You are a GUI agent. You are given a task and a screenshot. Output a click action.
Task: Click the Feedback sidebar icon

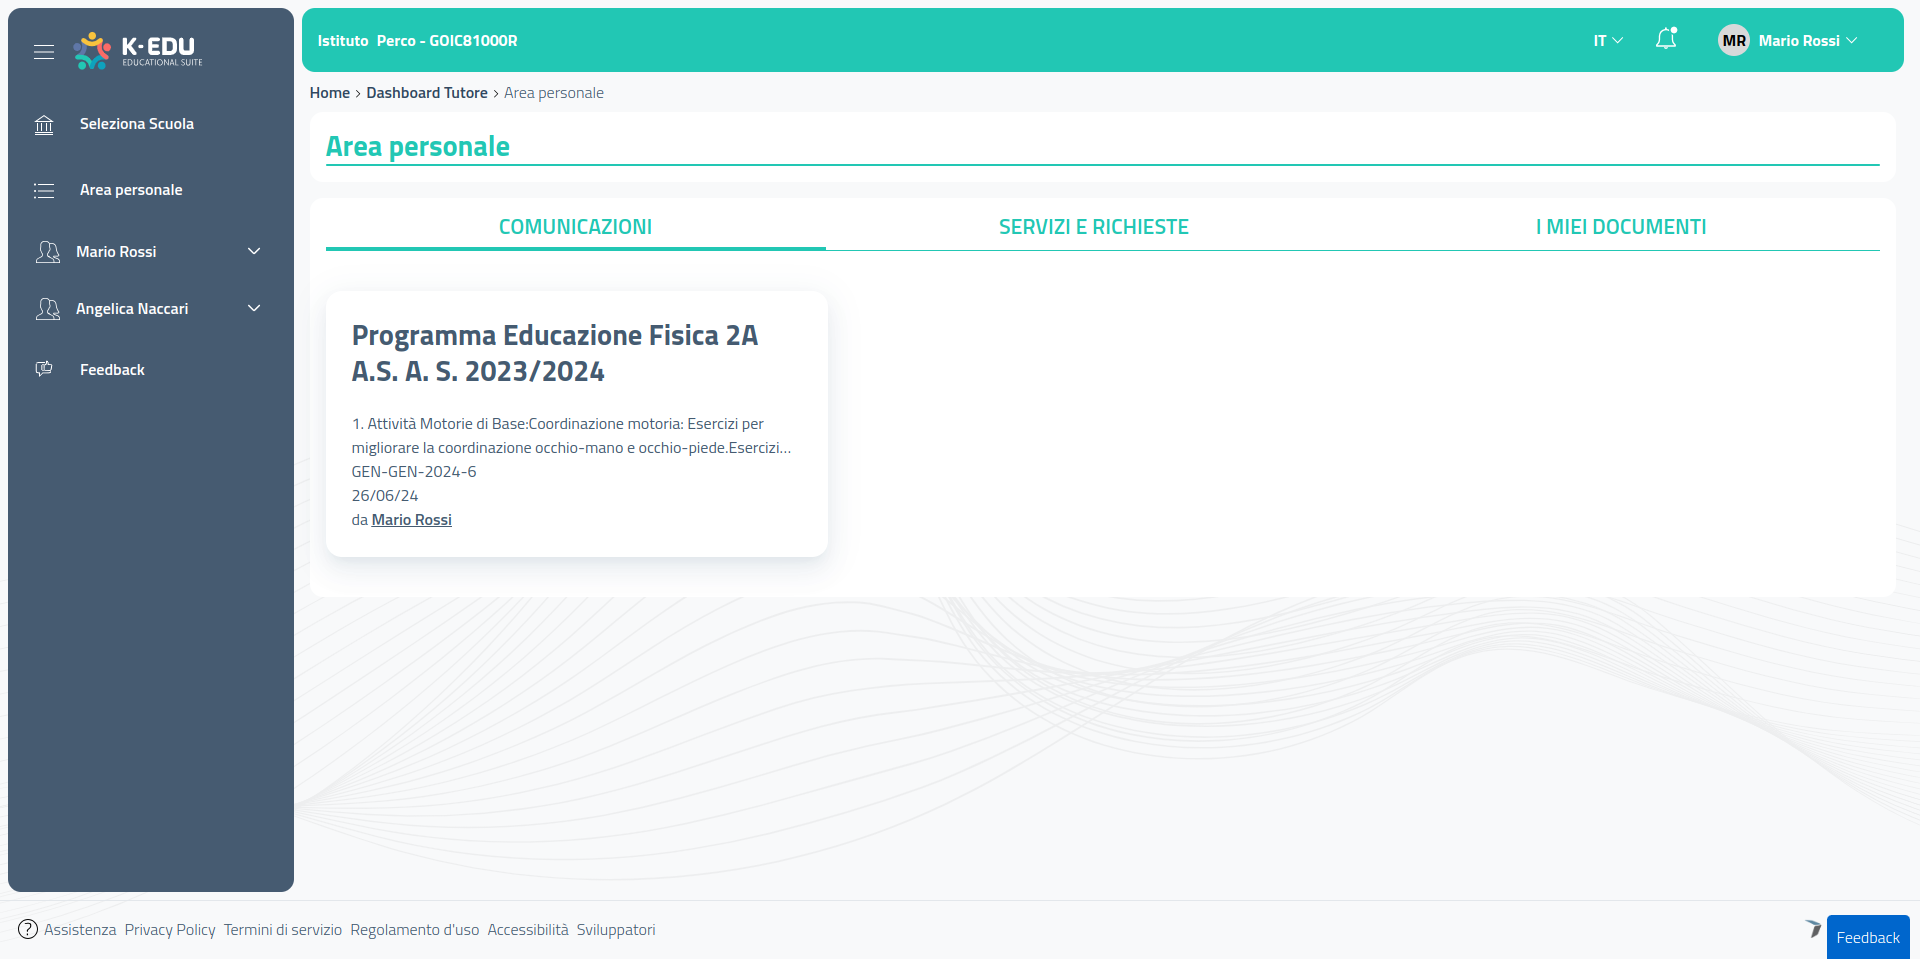44,369
